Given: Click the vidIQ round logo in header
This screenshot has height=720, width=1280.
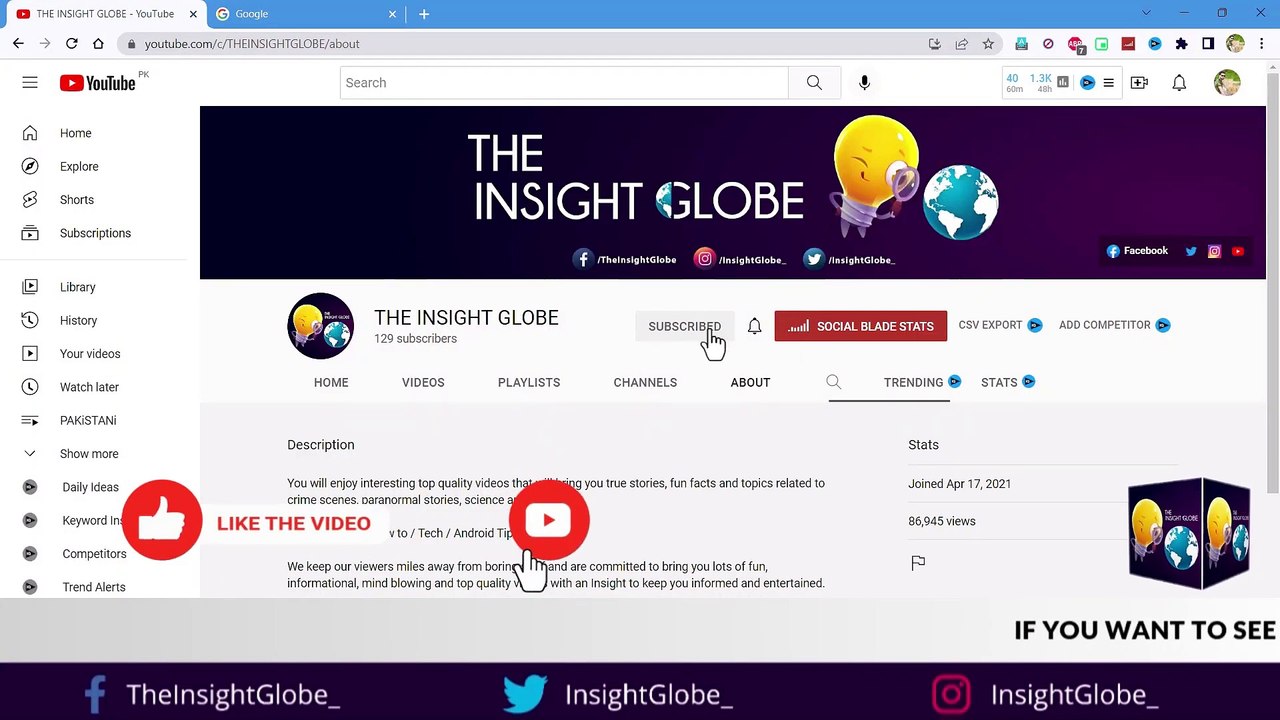Looking at the screenshot, I should coord(1087,83).
